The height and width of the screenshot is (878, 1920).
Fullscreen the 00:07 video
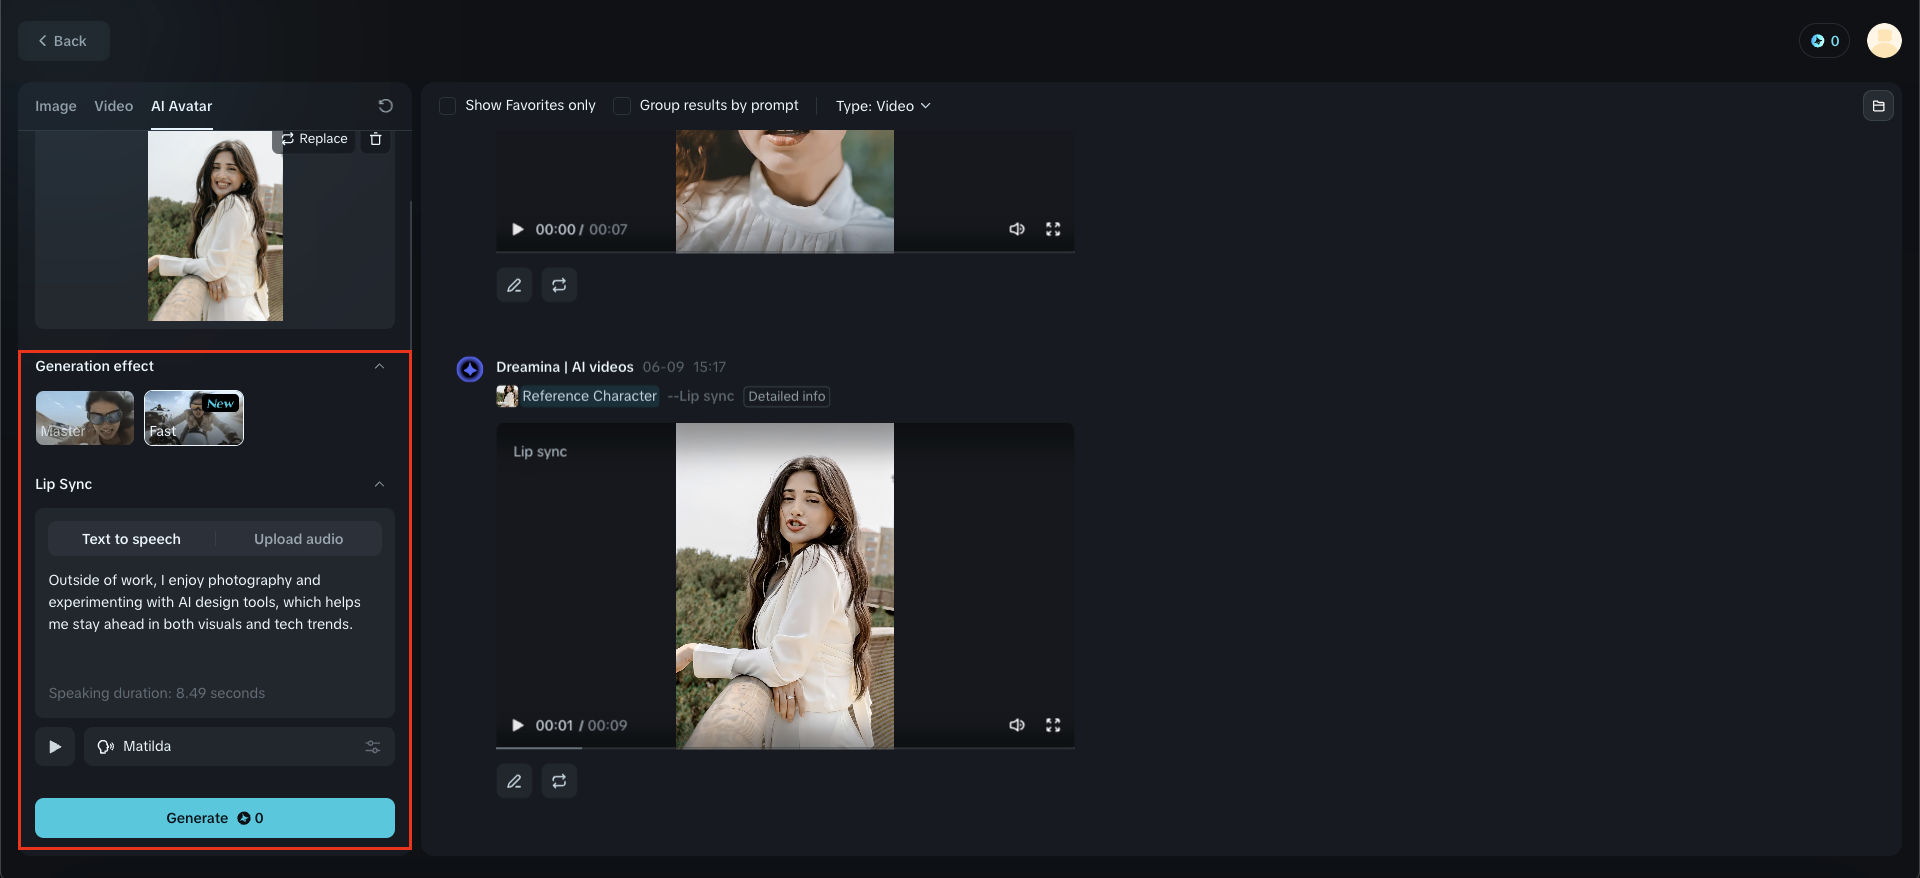tap(1053, 229)
